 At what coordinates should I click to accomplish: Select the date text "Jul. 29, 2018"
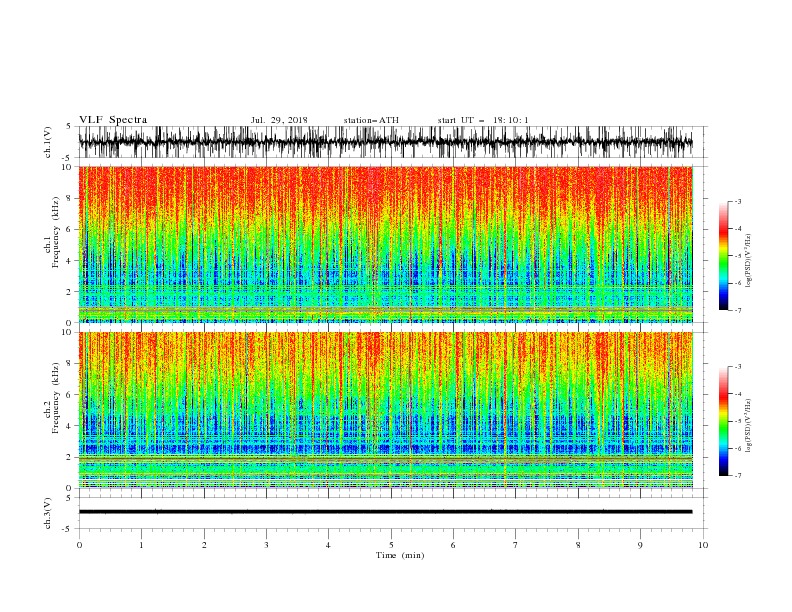click(279, 120)
